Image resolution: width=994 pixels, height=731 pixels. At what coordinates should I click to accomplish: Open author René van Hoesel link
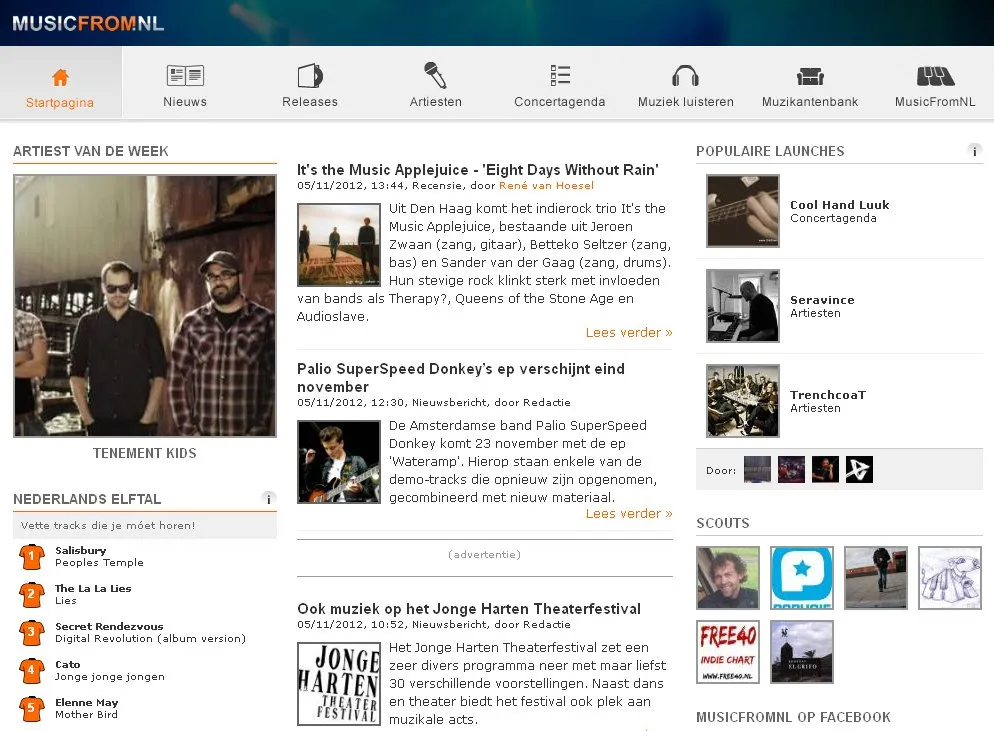[x=546, y=185]
